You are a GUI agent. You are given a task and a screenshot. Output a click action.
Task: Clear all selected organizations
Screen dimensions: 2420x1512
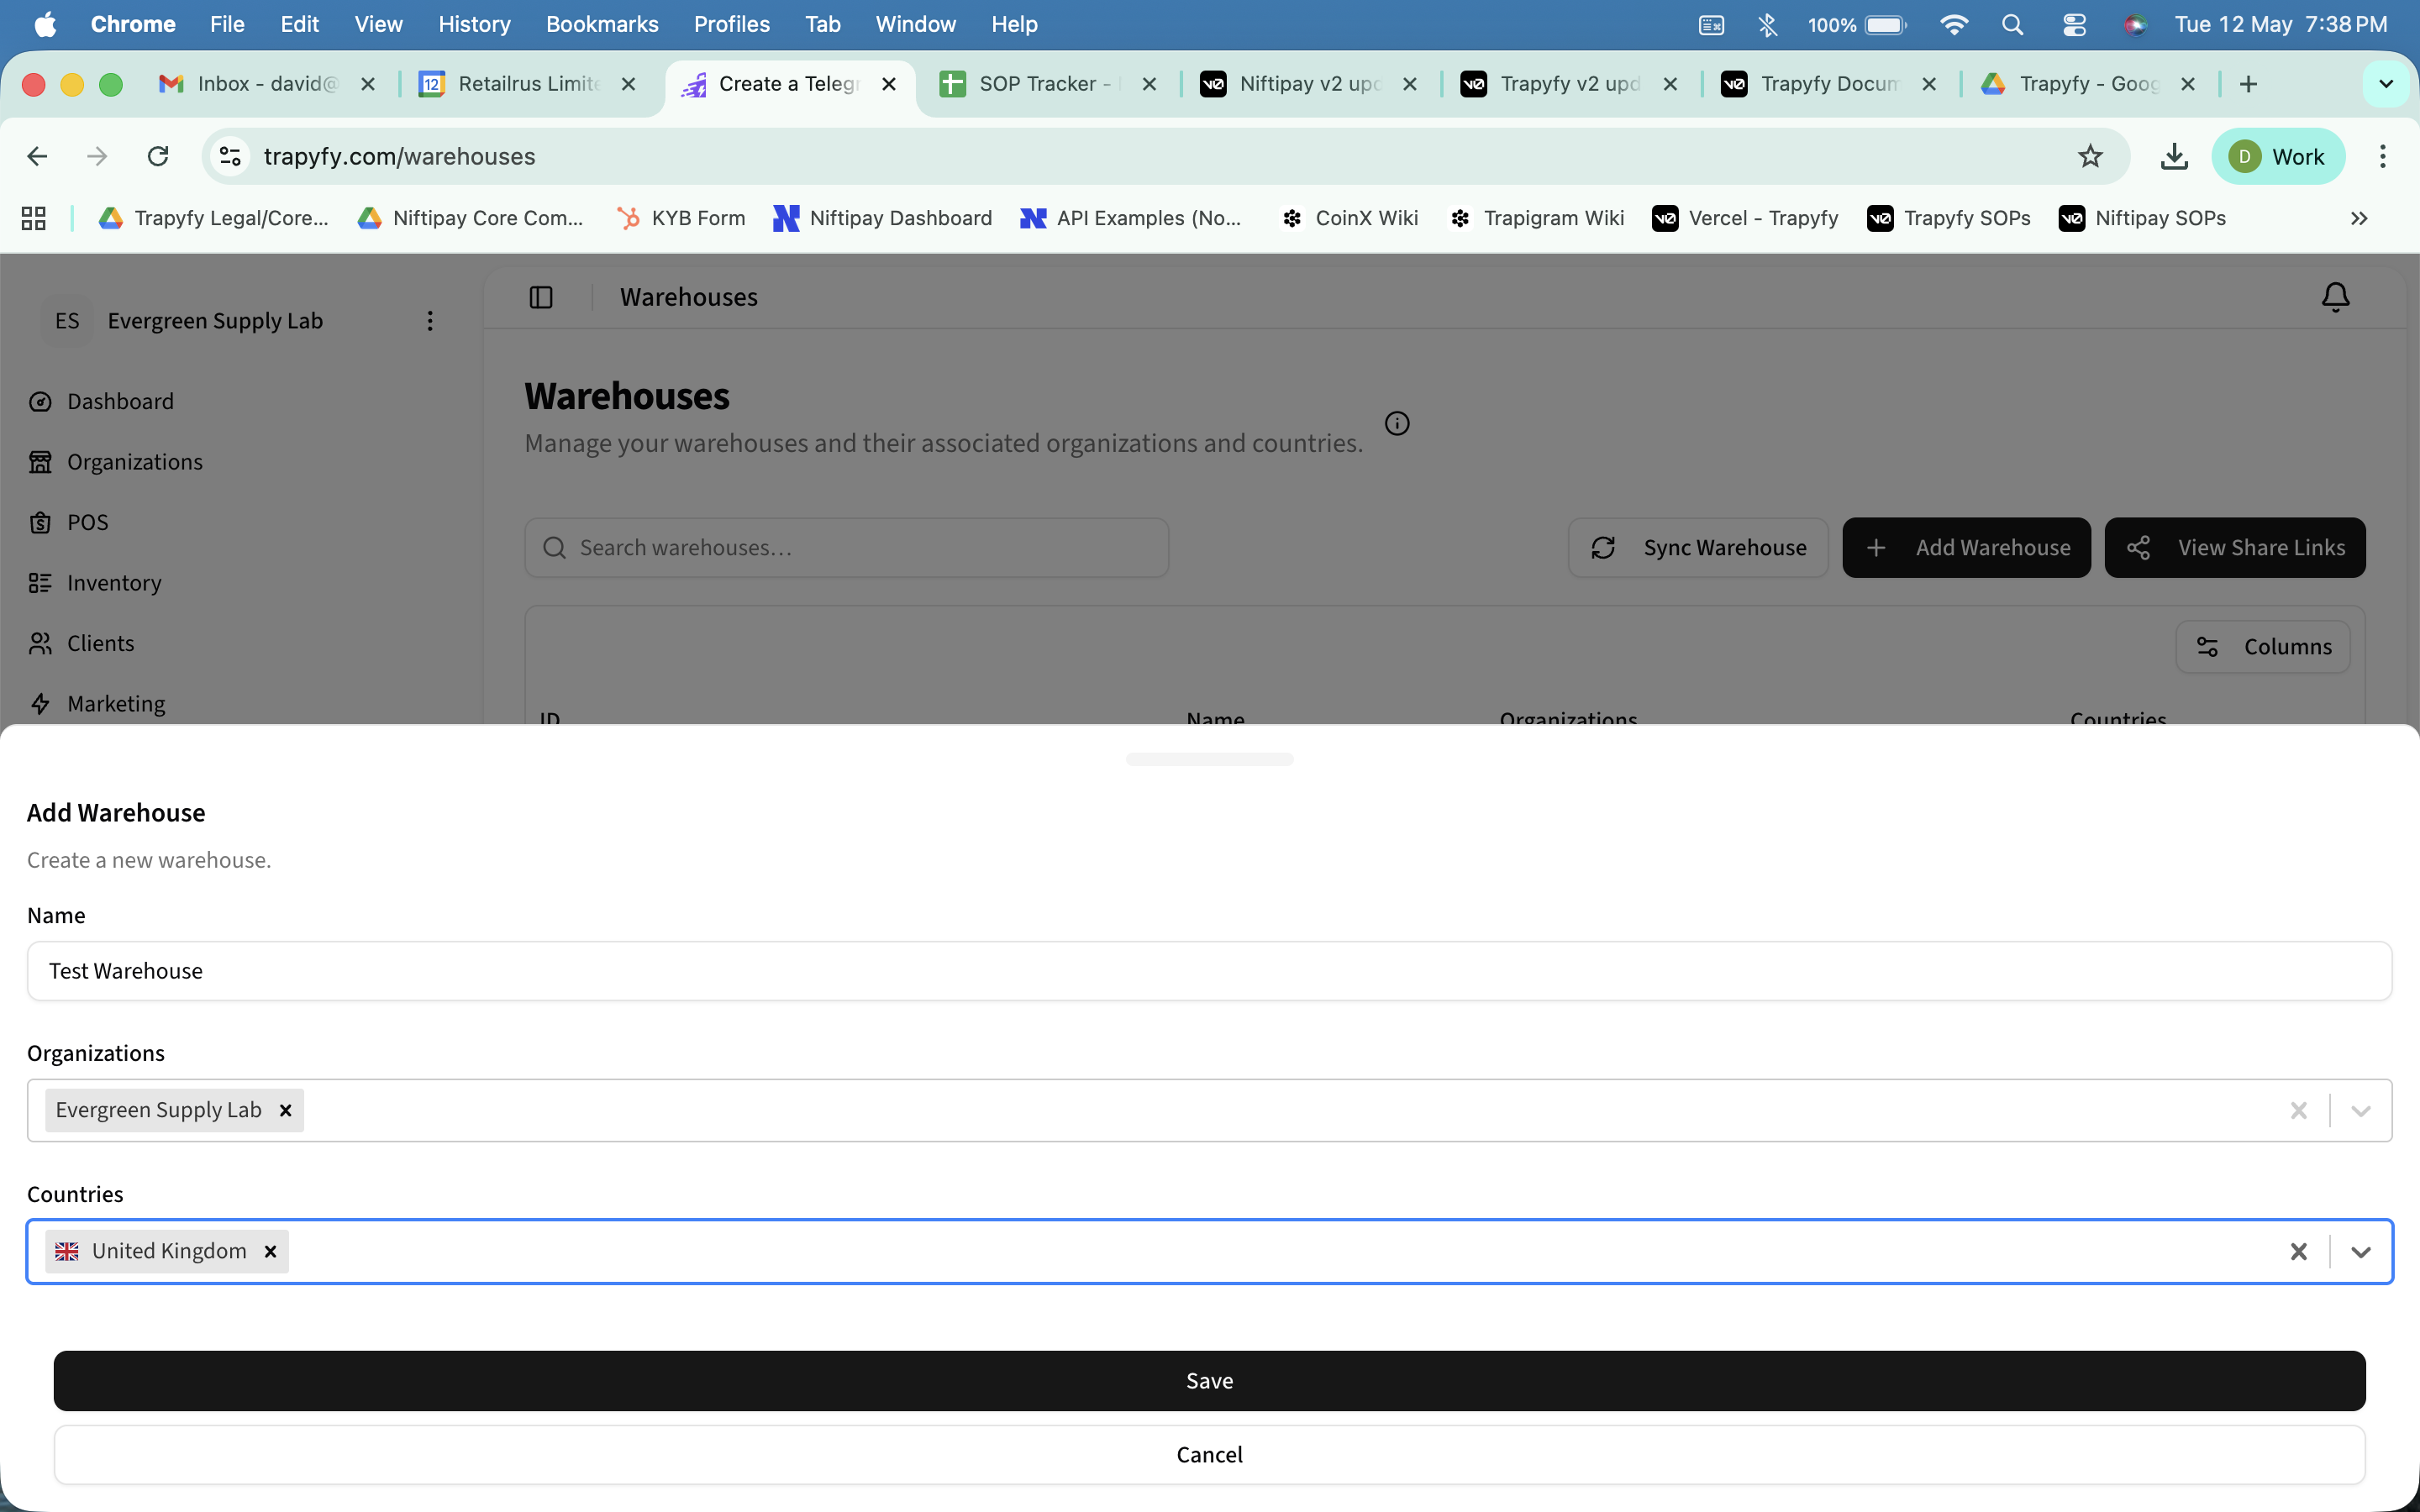[x=2298, y=1110]
